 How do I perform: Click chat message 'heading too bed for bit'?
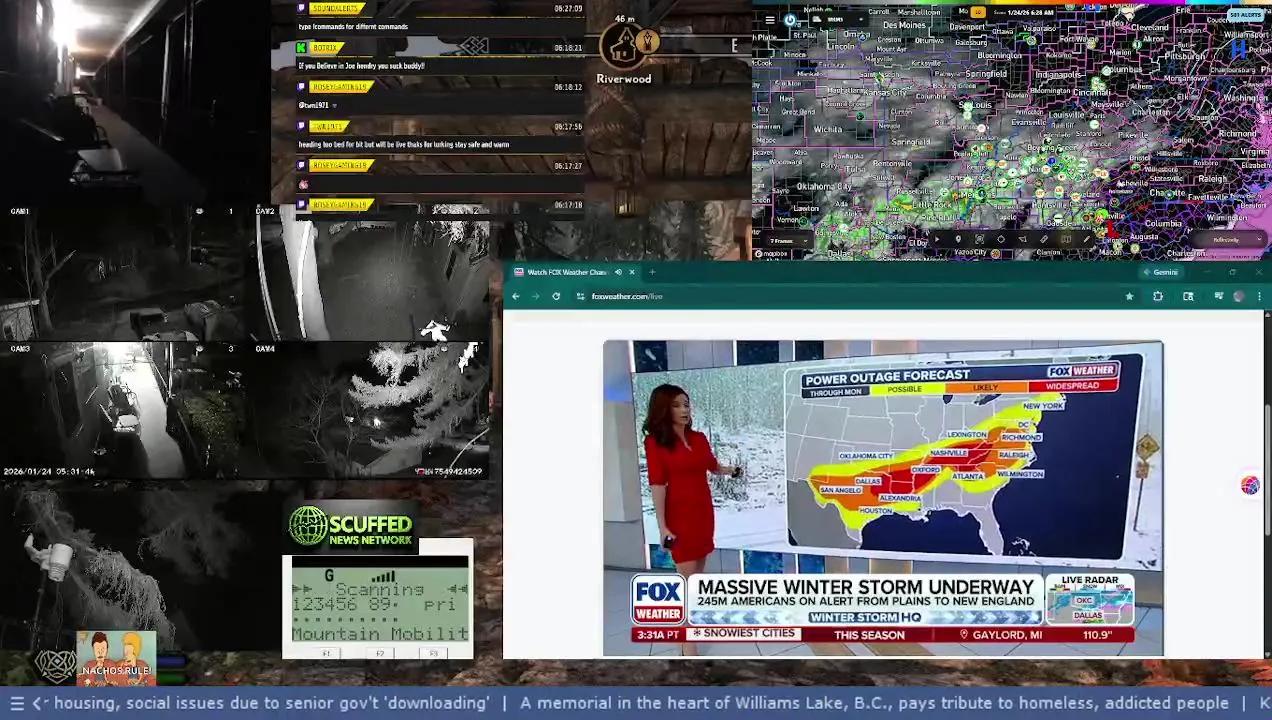pyautogui.click(x=404, y=144)
